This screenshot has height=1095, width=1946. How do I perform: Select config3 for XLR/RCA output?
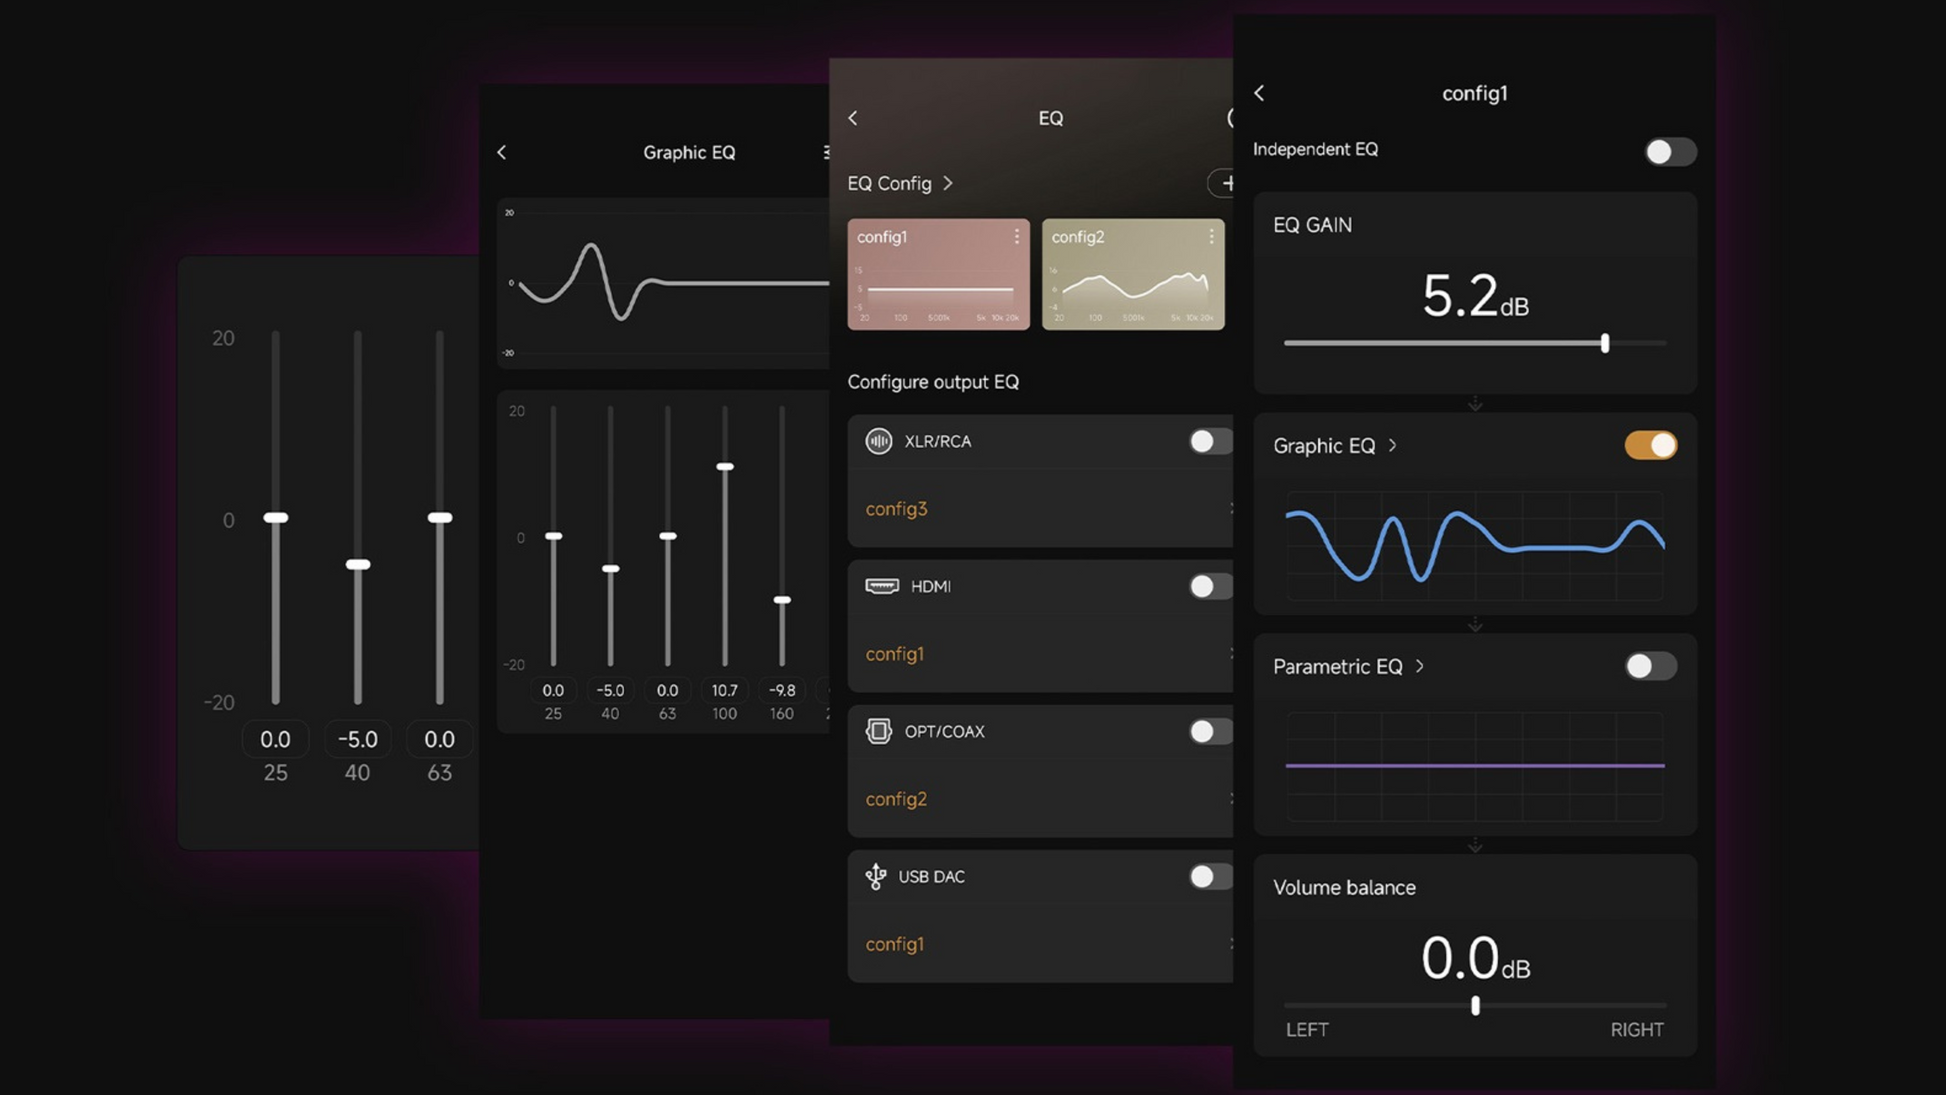[x=1040, y=509]
